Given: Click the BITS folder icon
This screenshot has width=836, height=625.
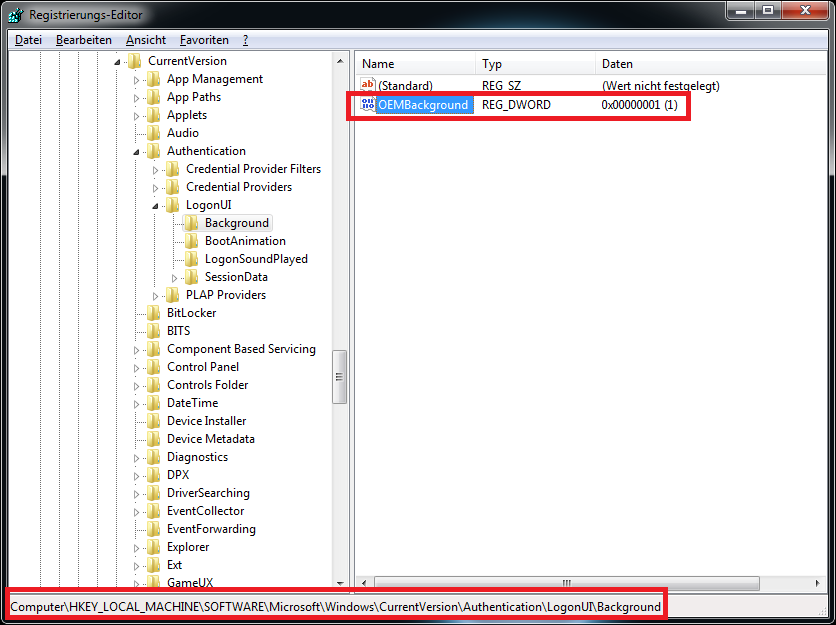Looking at the screenshot, I should click(154, 331).
